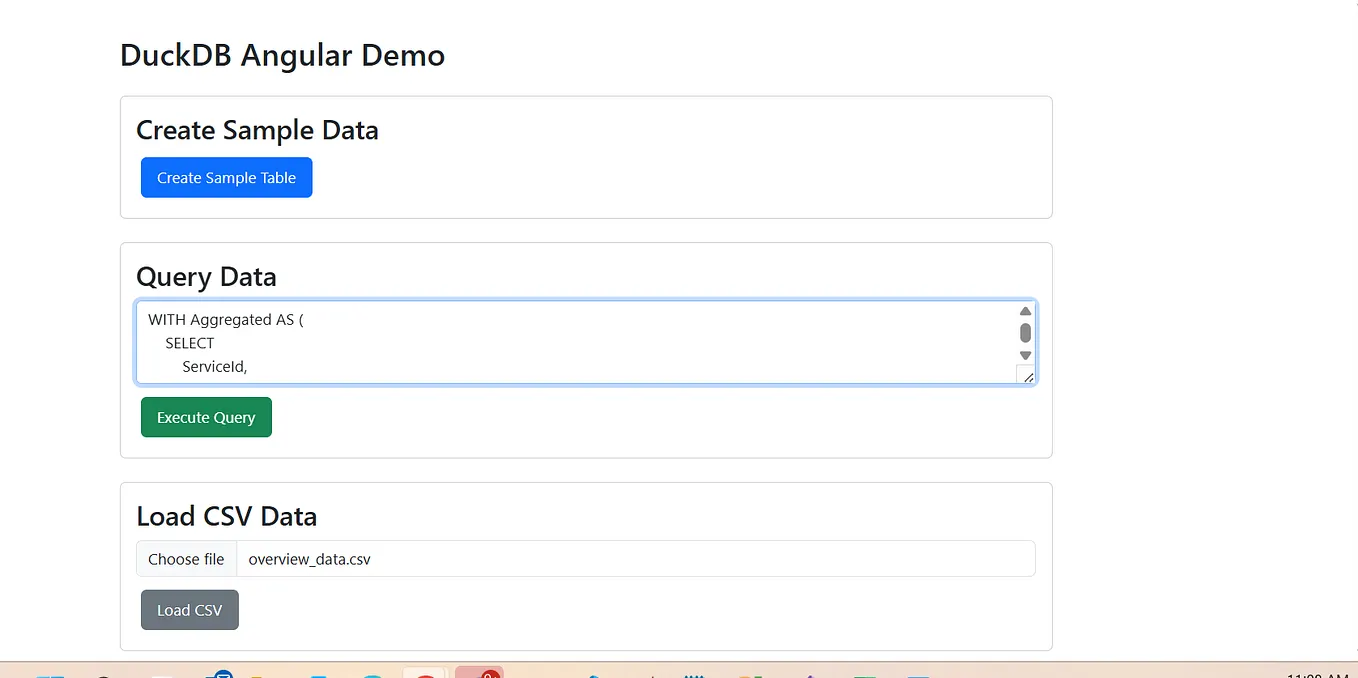Viewport: 1358px width, 678px height.
Task: Place cursor on the ServiceId line
Action: click(214, 367)
